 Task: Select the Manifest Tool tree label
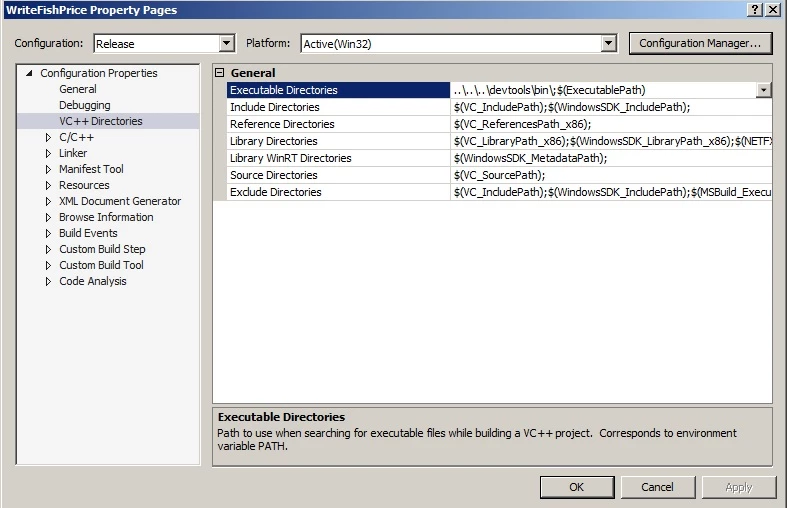coord(91,169)
